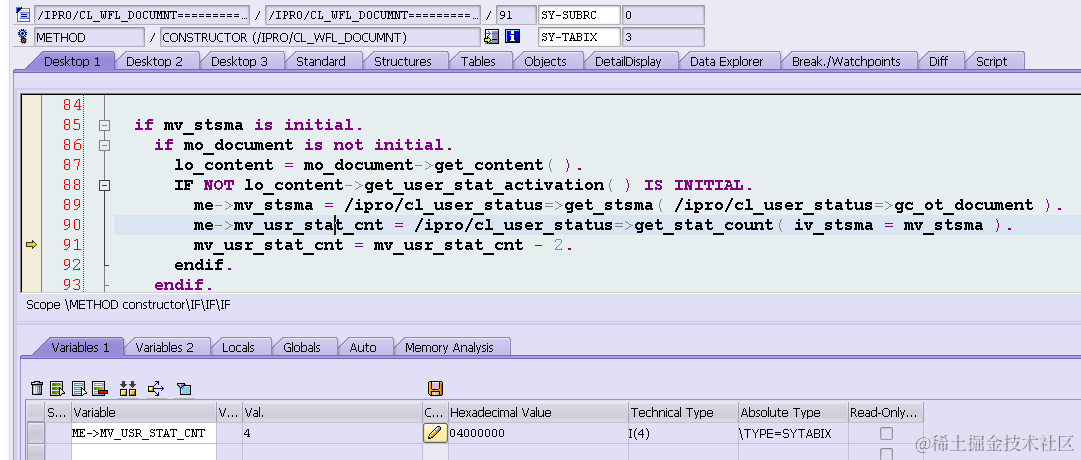
Task: Click hexadecimal value 04000000
Action: tap(538, 433)
